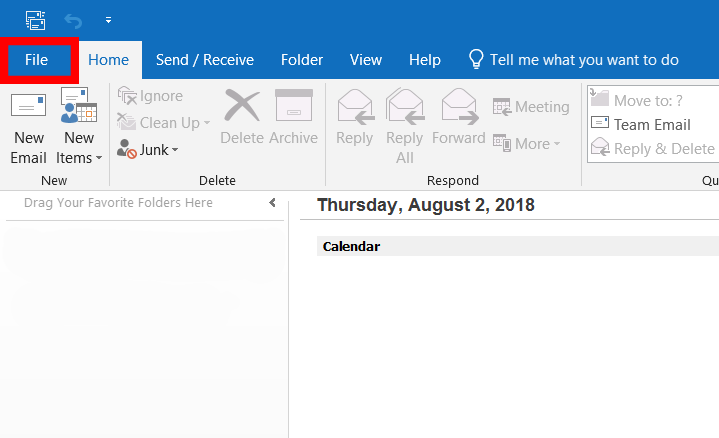Open the Folder ribbon tab
This screenshot has height=438, width=719.
click(302, 60)
